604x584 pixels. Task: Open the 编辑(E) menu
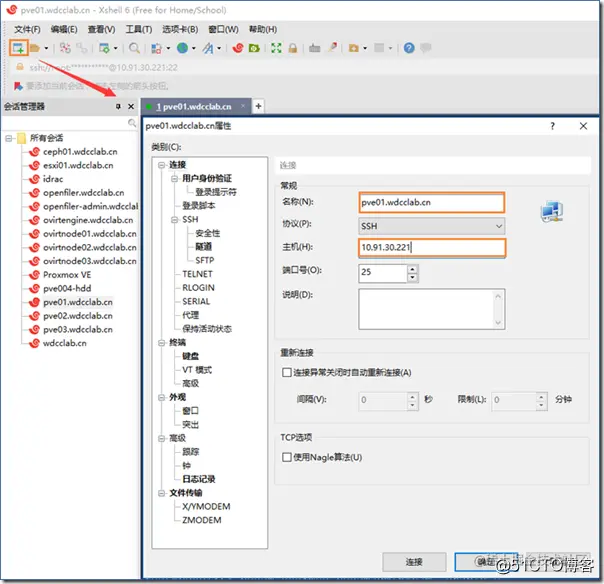pos(64,29)
